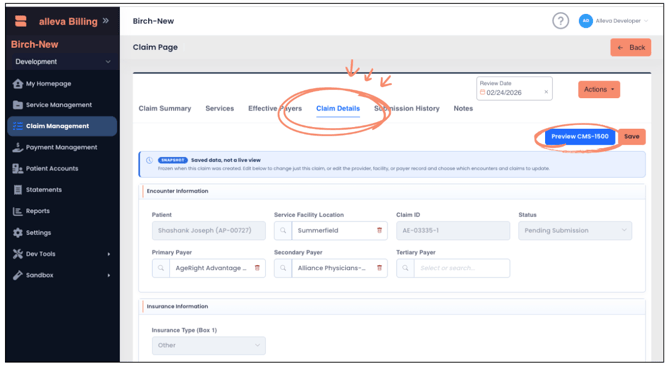Go to Payment Management in the sidebar
The width and height of the screenshot is (670, 369).
point(62,147)
